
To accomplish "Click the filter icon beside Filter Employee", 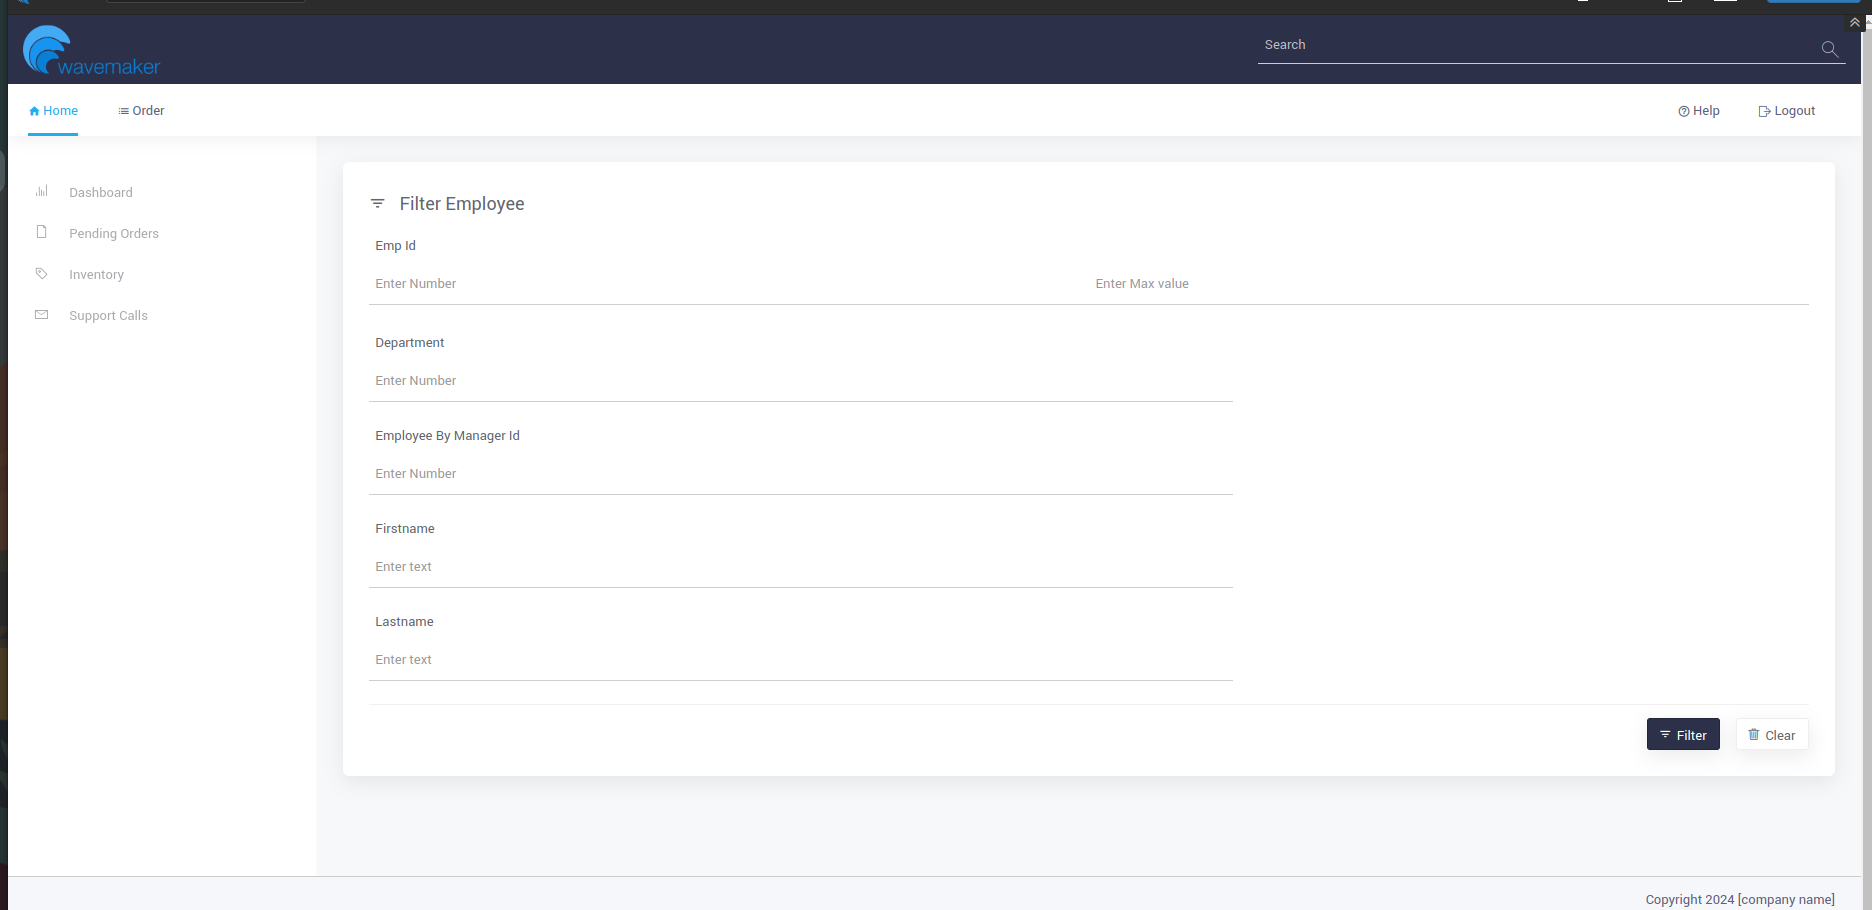I will point(377,204).
